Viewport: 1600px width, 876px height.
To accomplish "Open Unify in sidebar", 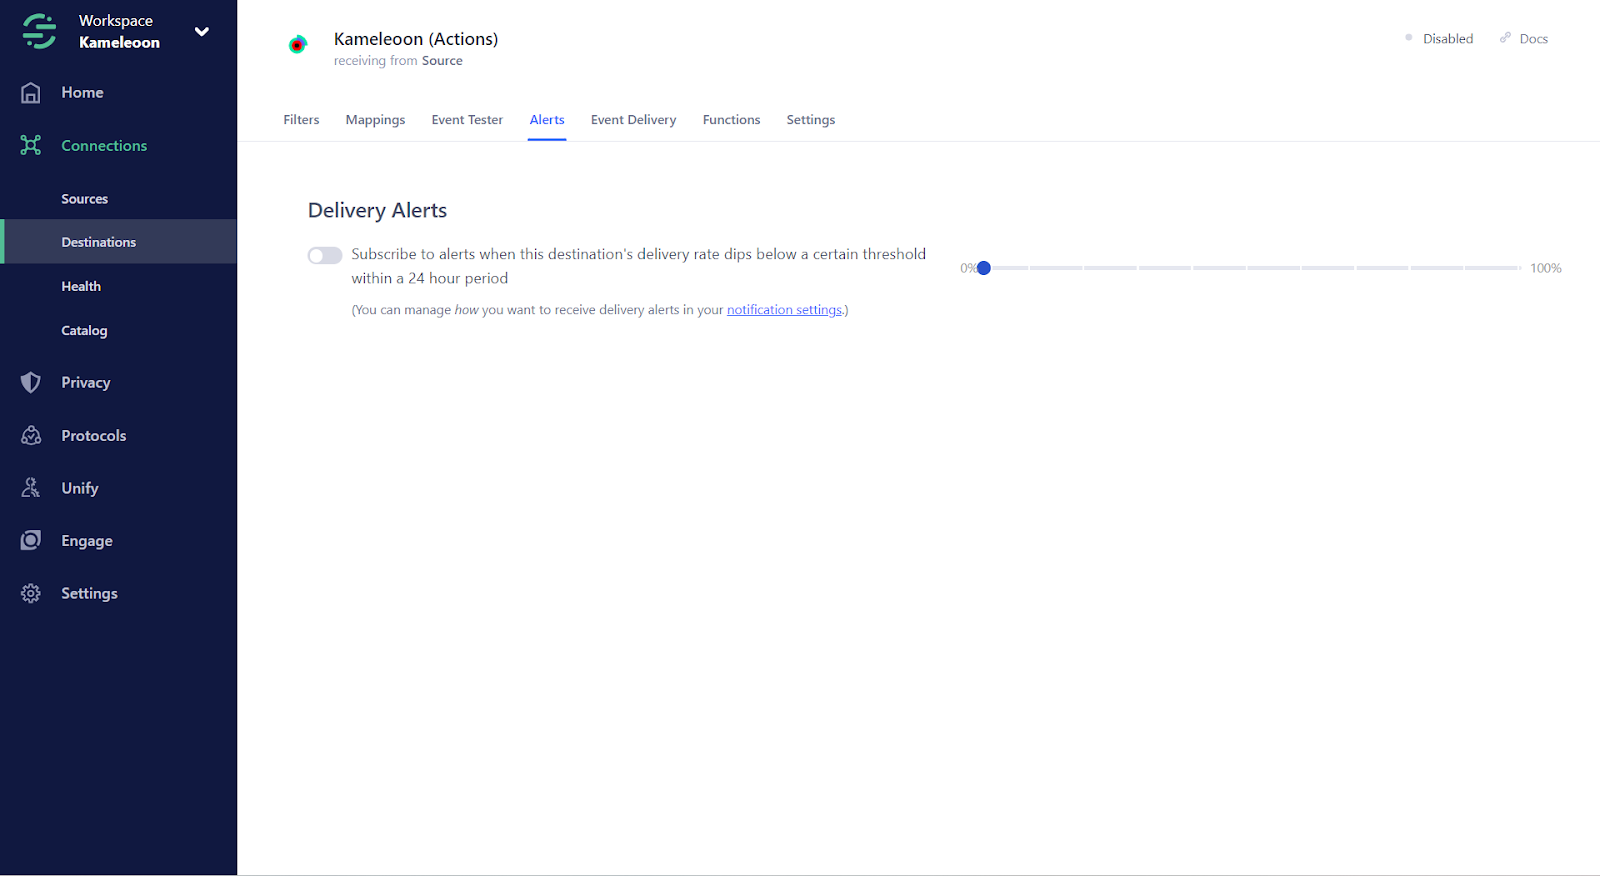I will click(x=80, y=488).
